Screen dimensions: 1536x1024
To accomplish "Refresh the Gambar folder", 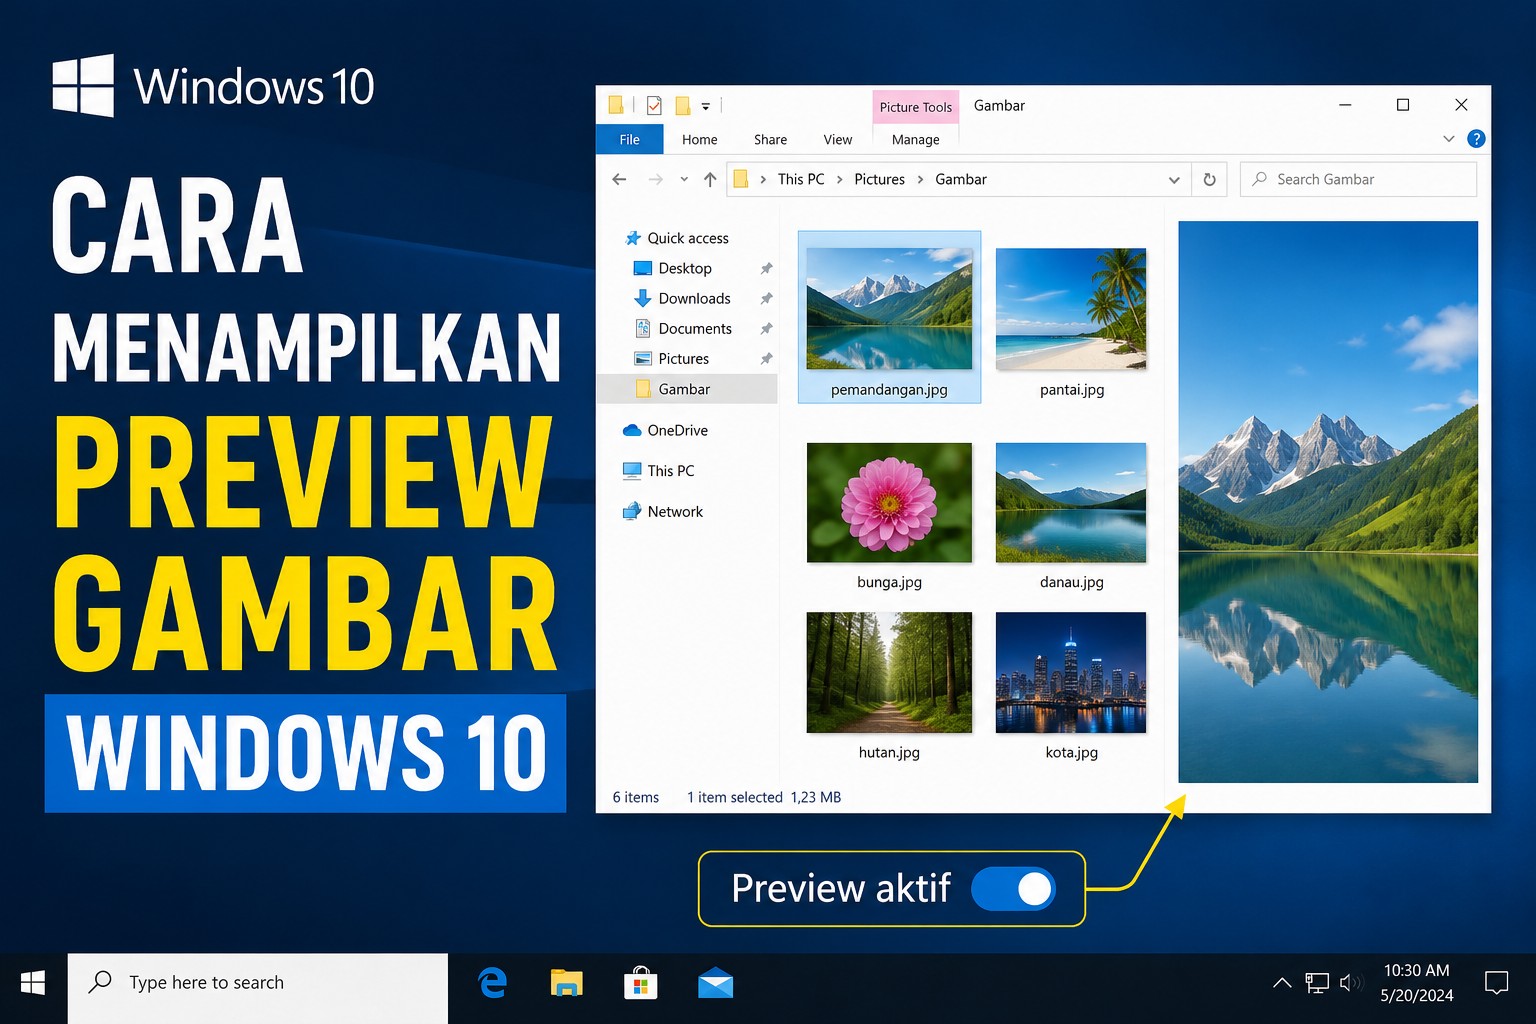I will pyautogui.click(x=1209, y=180).
